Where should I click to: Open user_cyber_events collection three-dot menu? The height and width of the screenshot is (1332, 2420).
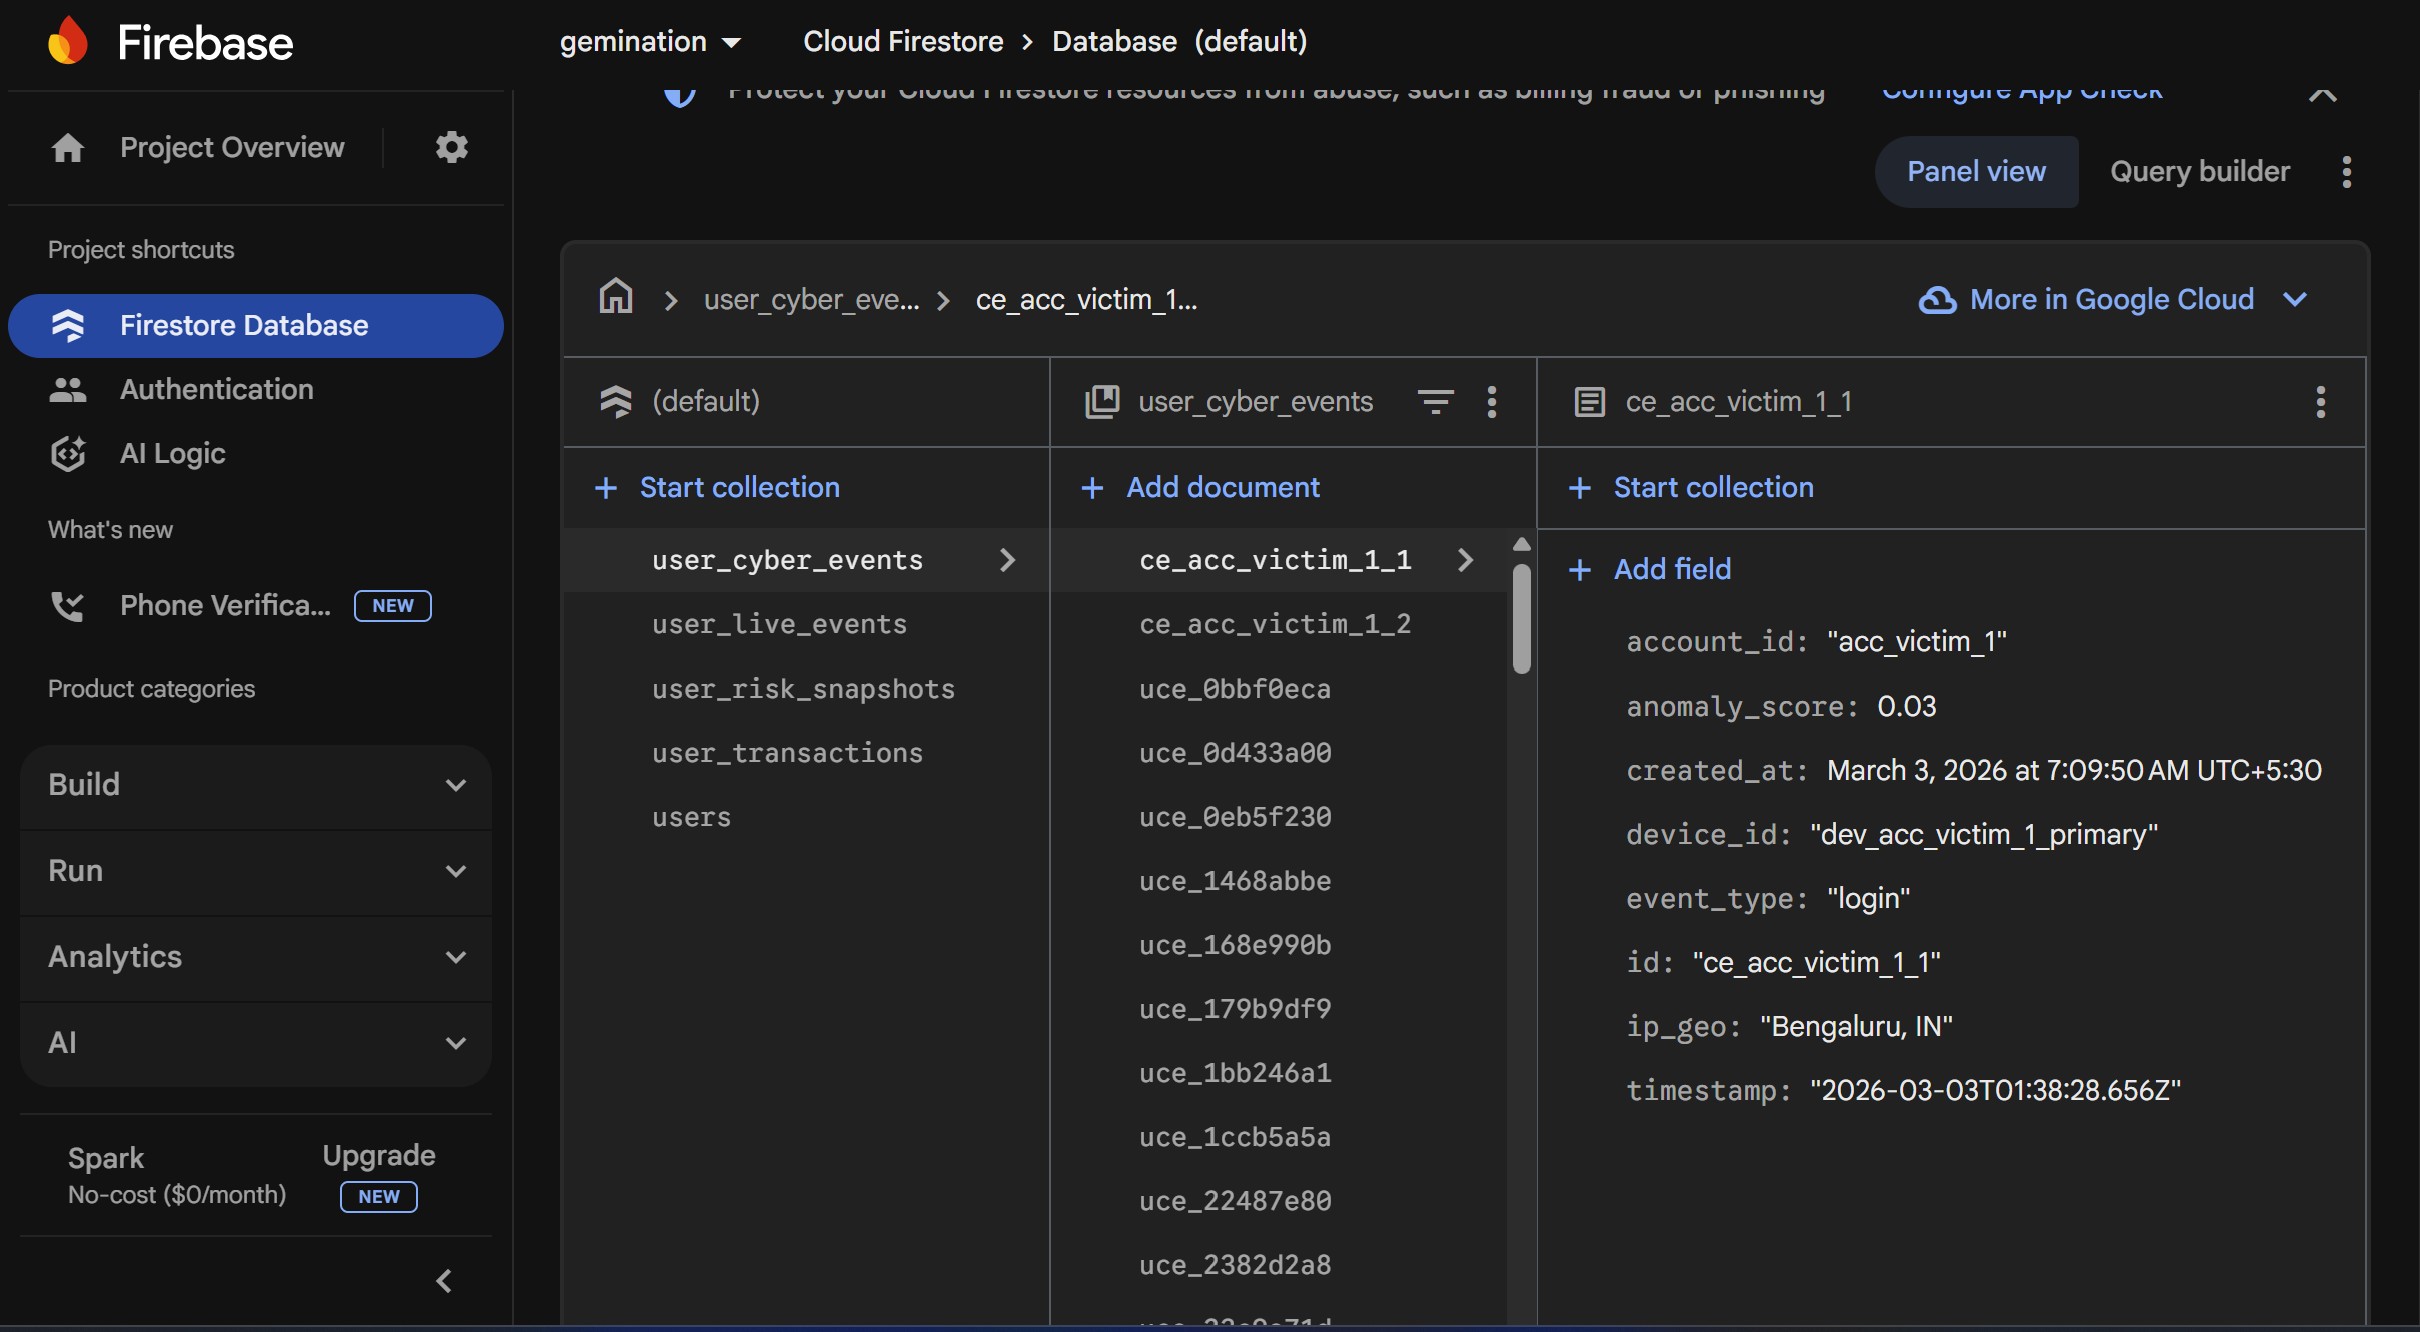pos(1491,402)
